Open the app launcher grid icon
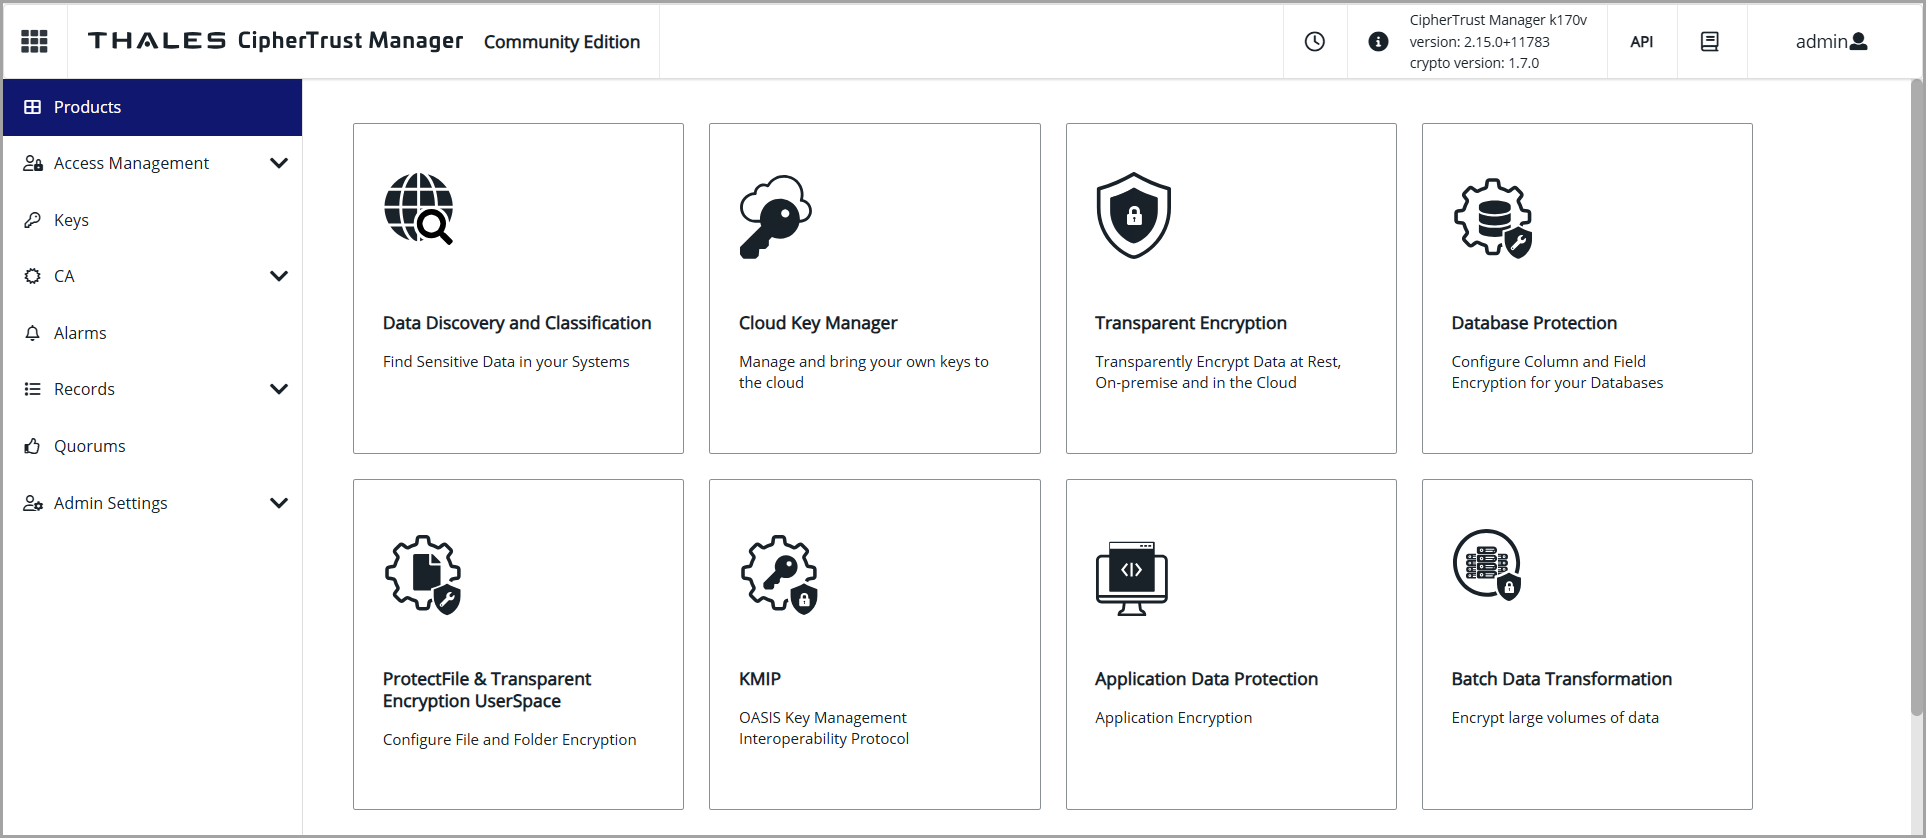1926x838 pixels. 34,41
